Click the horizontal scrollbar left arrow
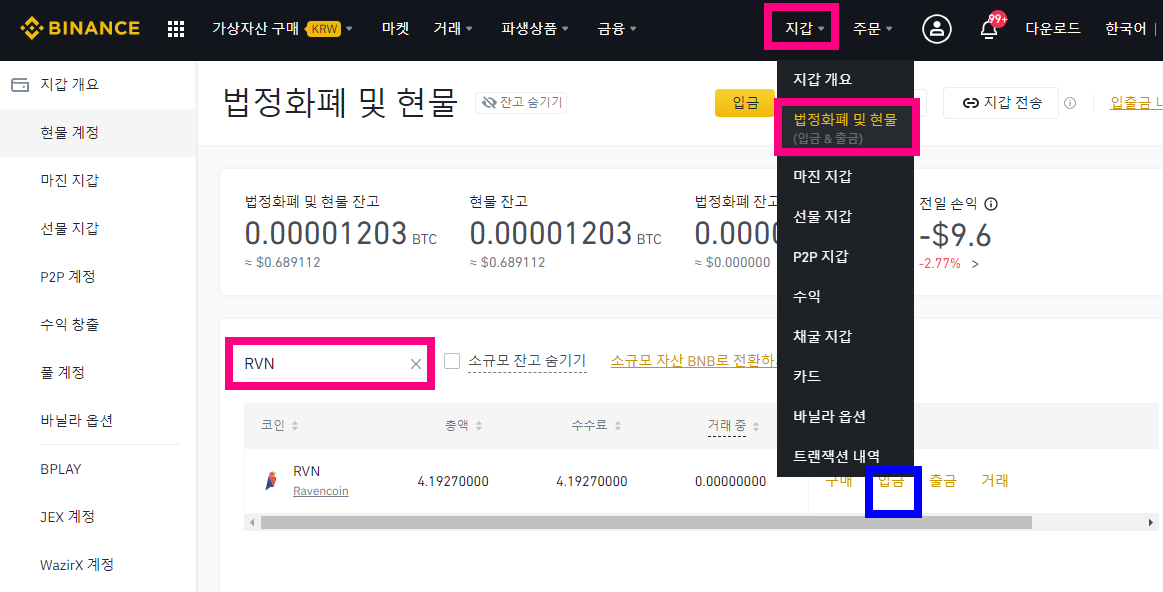 (252, 522)
